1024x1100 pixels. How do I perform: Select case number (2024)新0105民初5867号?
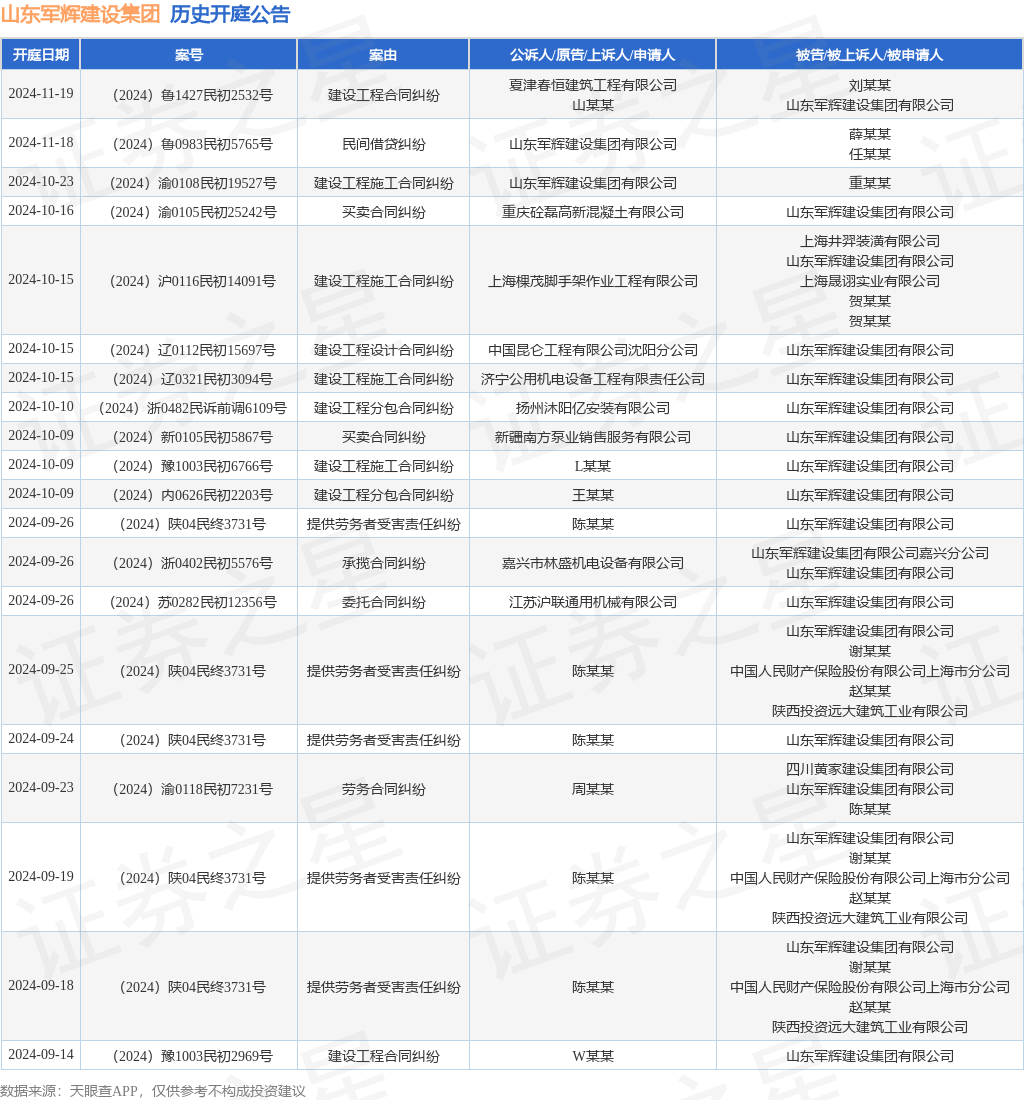click(x=192, y=438)
